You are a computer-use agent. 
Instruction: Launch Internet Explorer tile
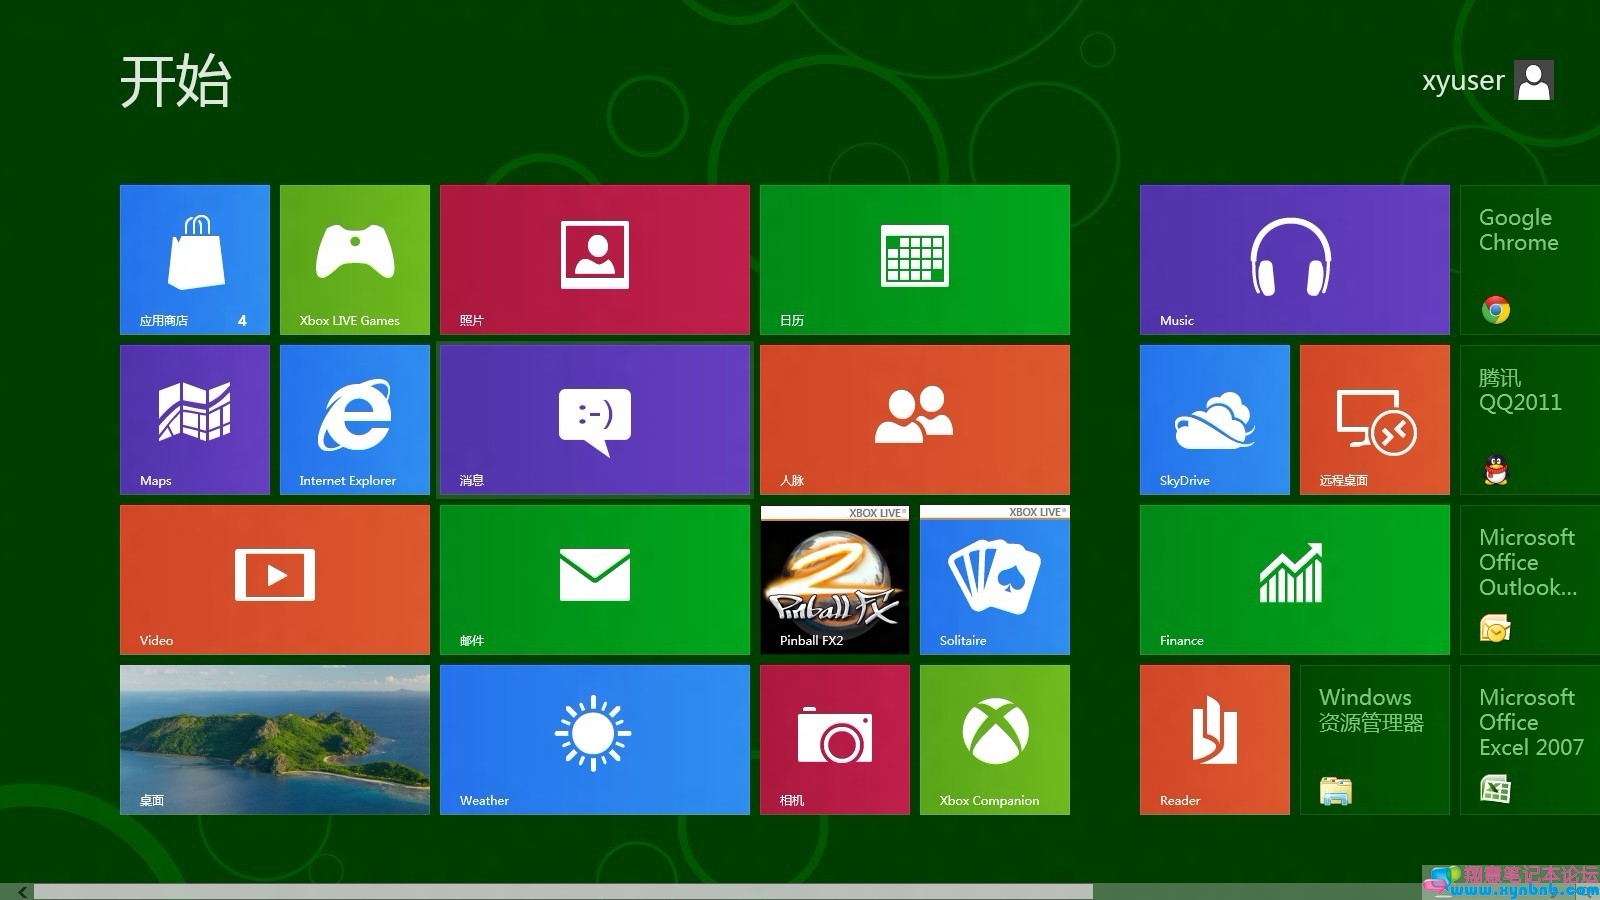pos(355,420)
